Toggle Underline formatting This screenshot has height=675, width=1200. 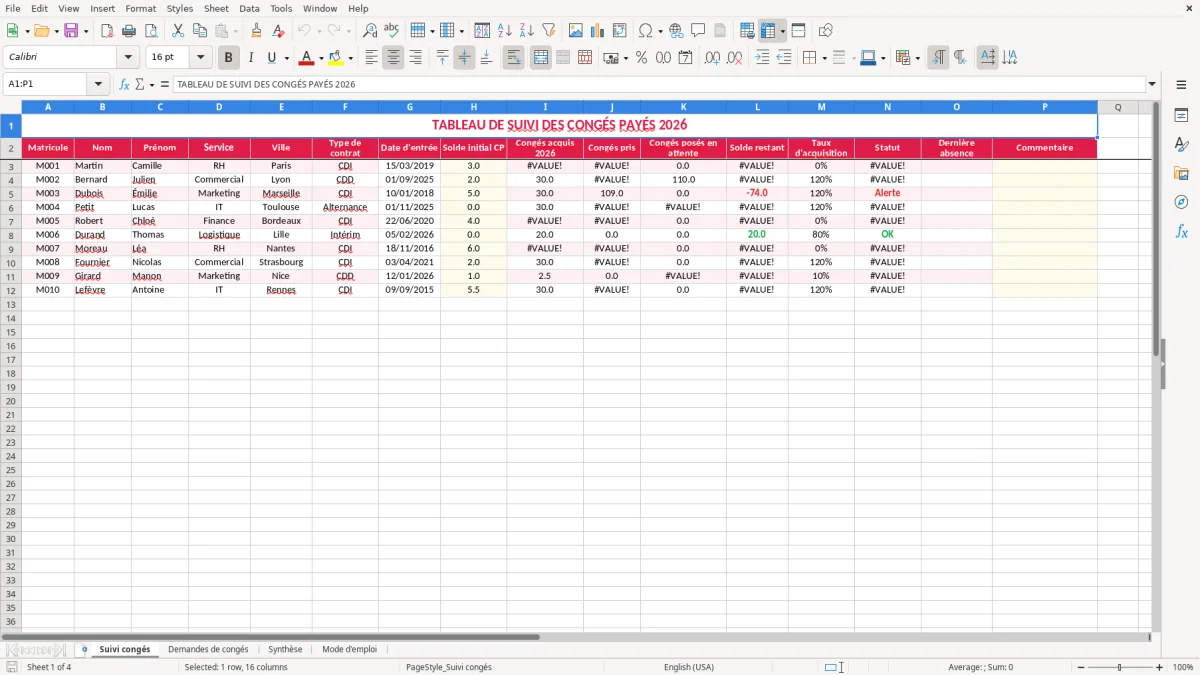270,58
